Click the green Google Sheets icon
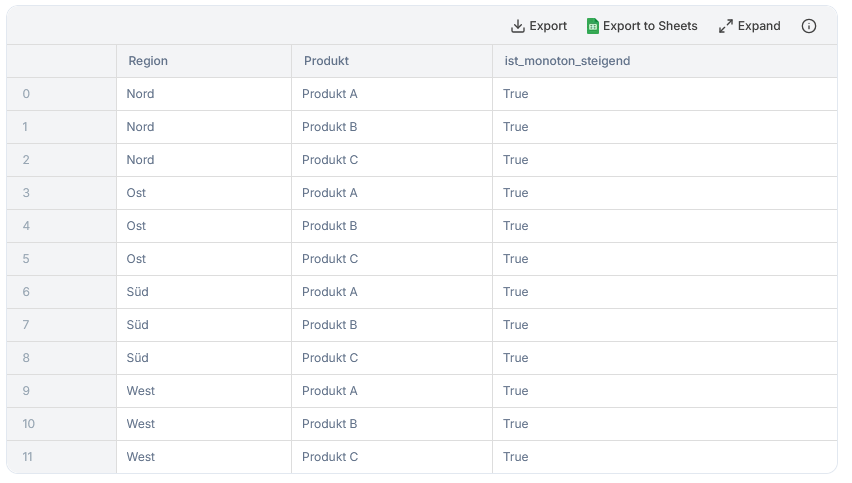 coord(593,26)
